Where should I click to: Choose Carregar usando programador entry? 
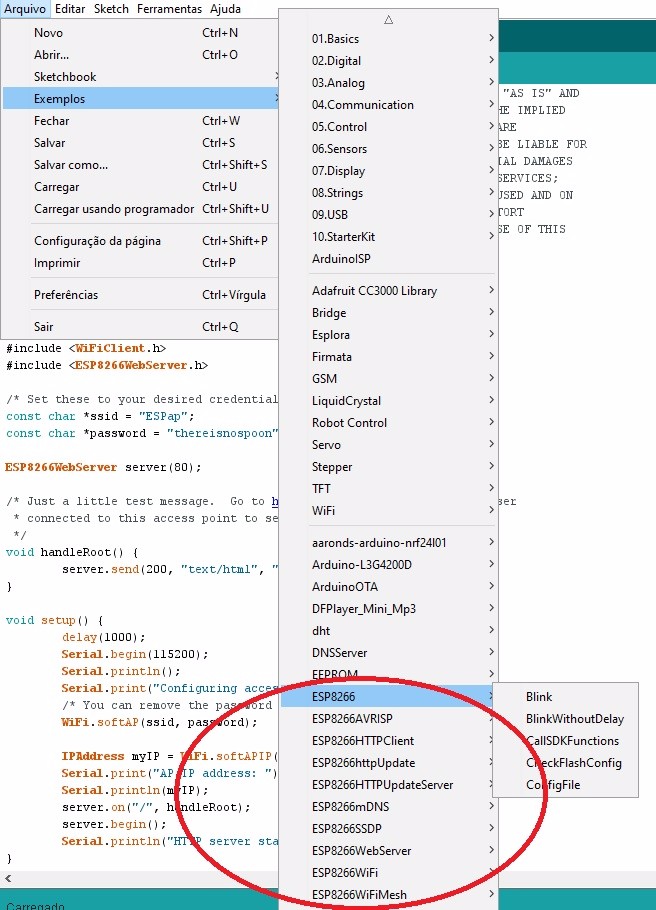point(140,209)
